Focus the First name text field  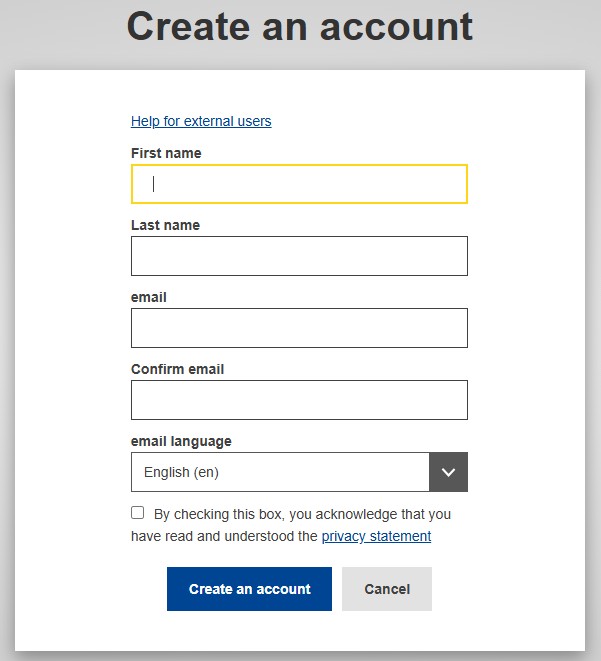pos(299,184)
